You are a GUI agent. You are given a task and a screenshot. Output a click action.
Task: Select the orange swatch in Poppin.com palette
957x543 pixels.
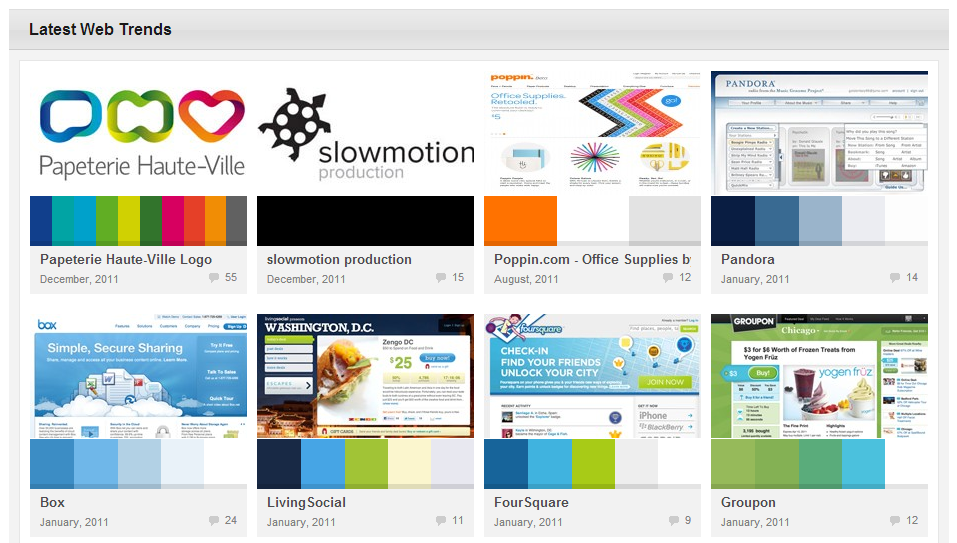tap(520, 220)
